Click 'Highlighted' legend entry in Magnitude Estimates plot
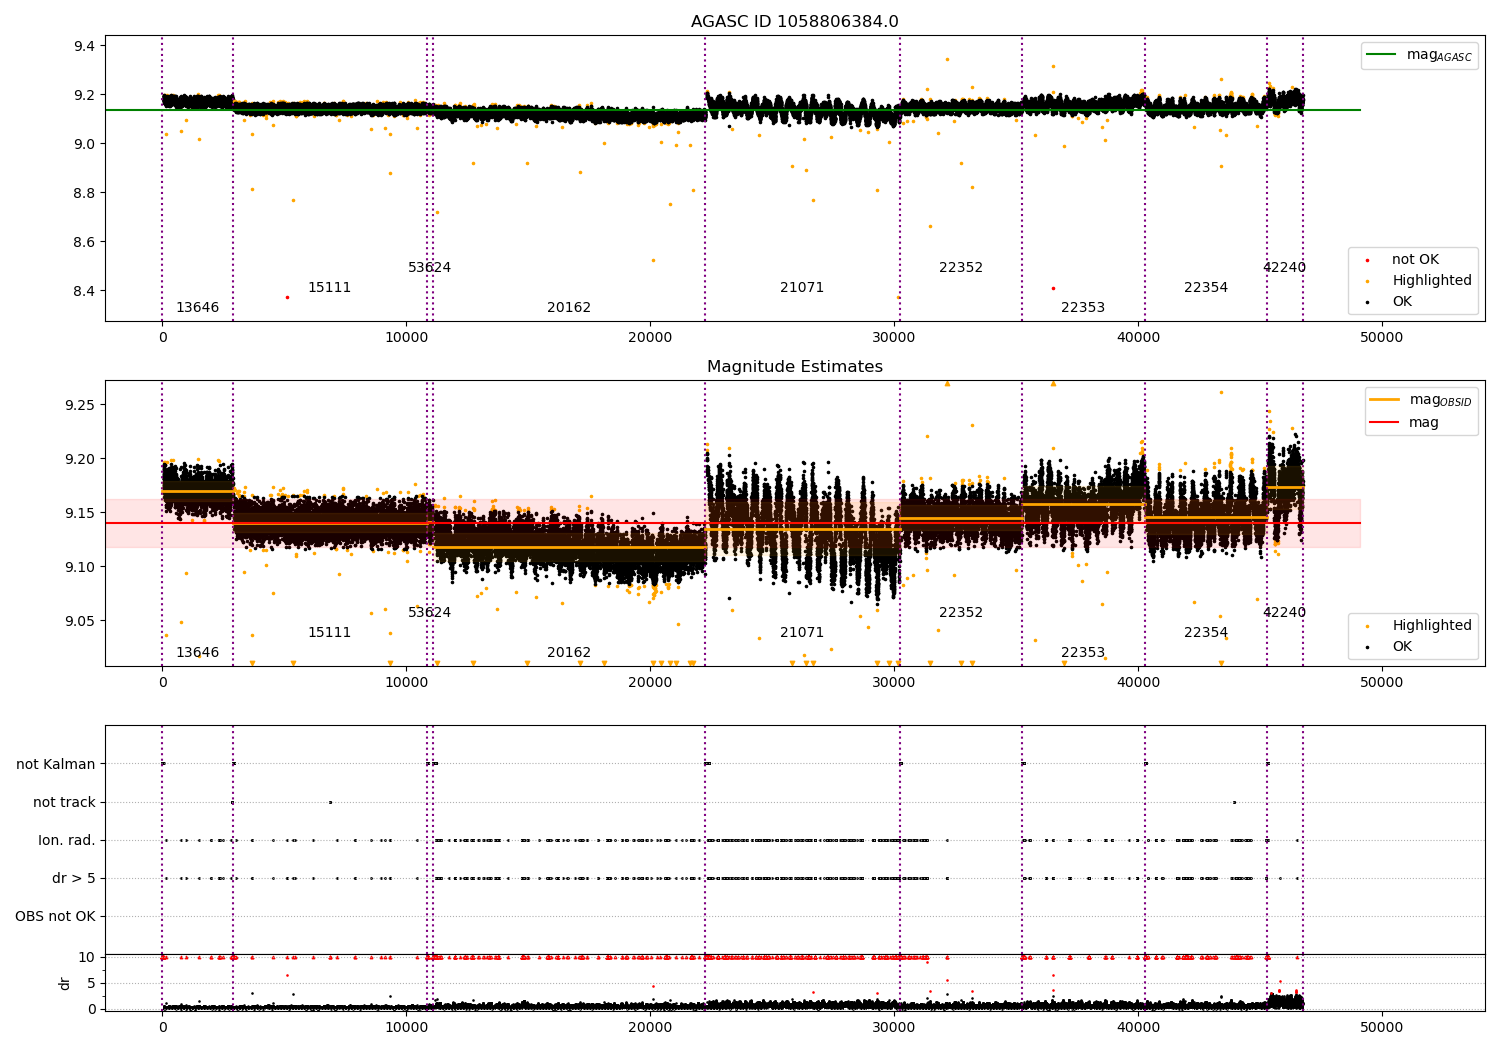 [1431, 625]
